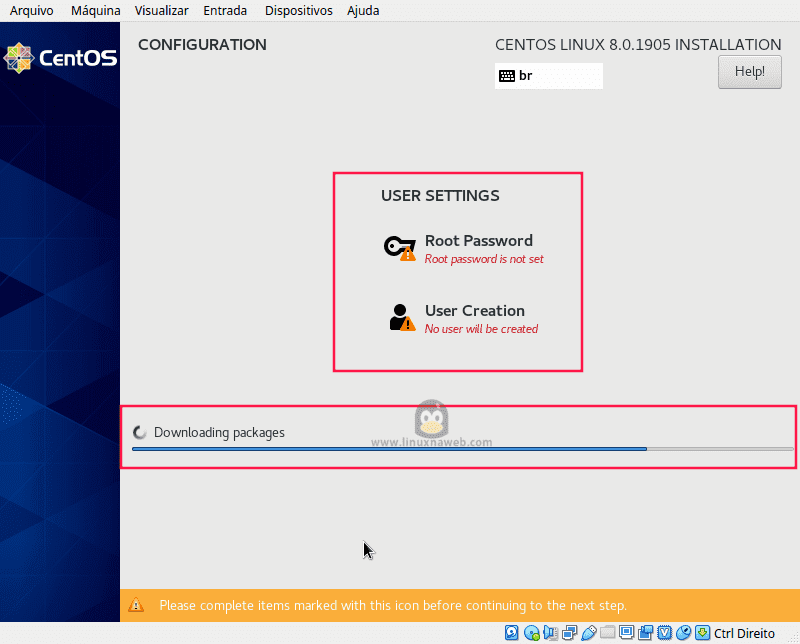Open the Dispositivos menu
The image size is (800, 644).
click(x=298, y=11)
